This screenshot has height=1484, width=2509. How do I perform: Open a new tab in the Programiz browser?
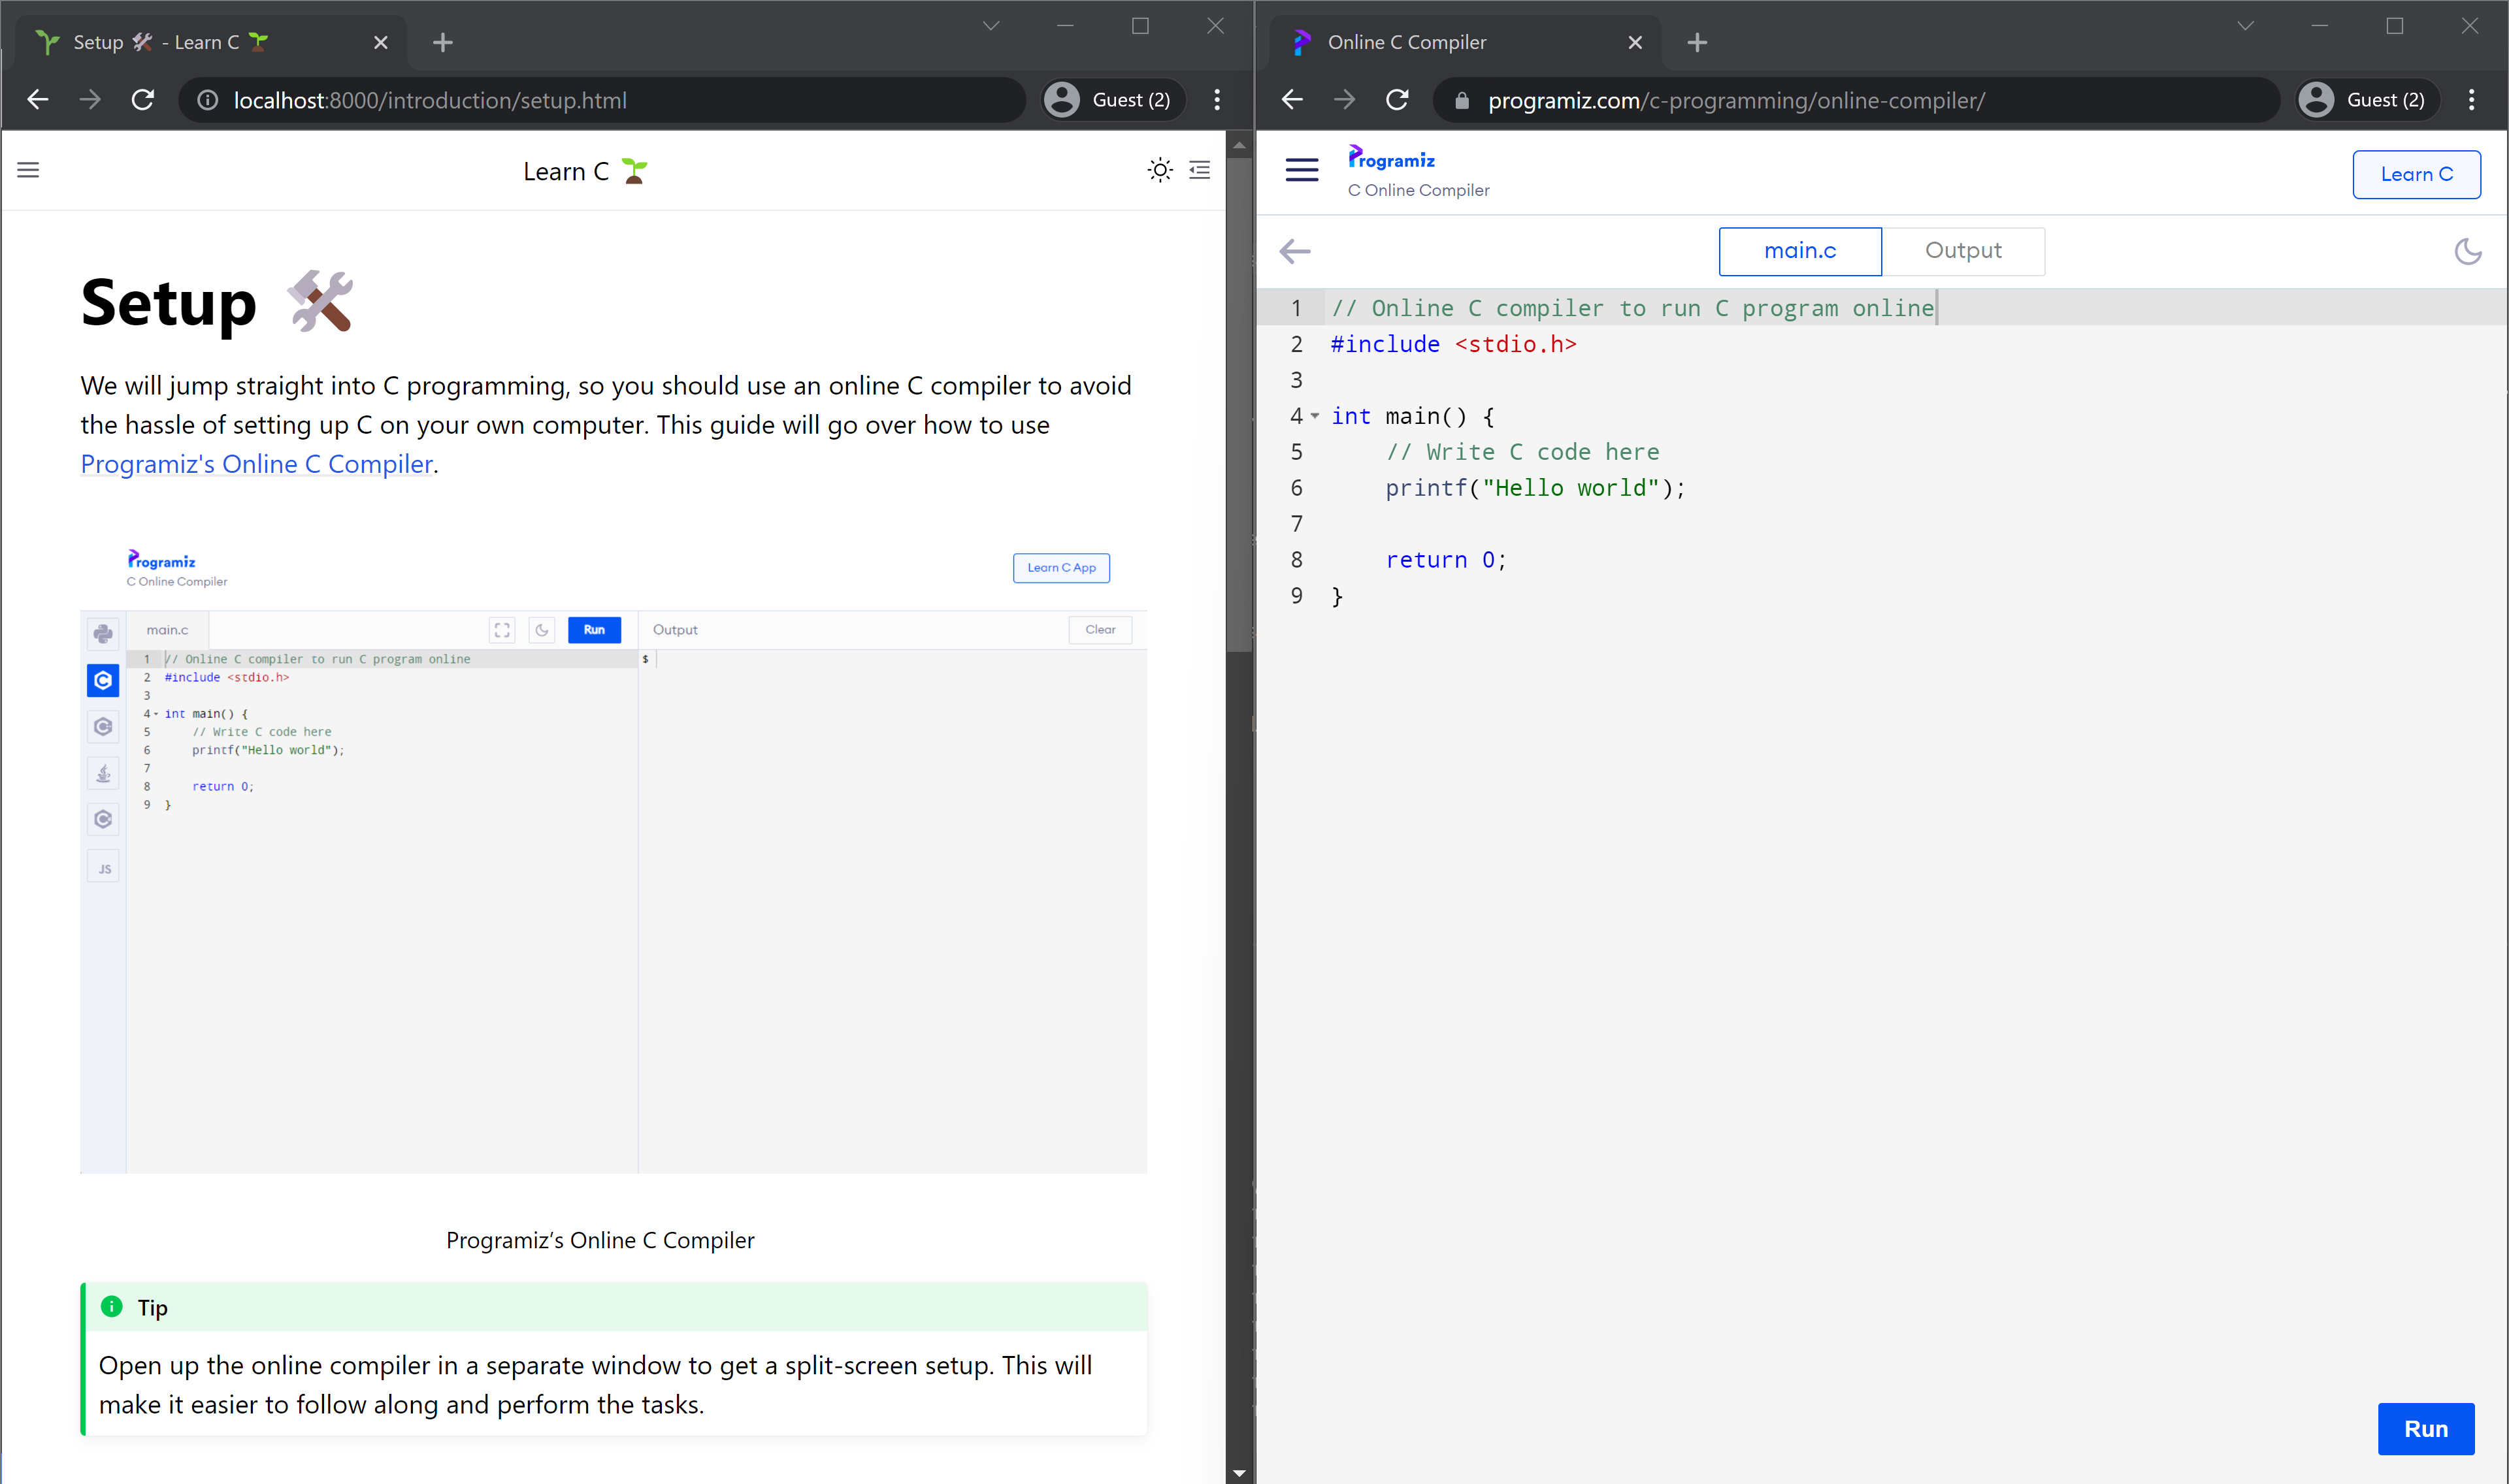pyautogui.click(x=1697, y=42)
